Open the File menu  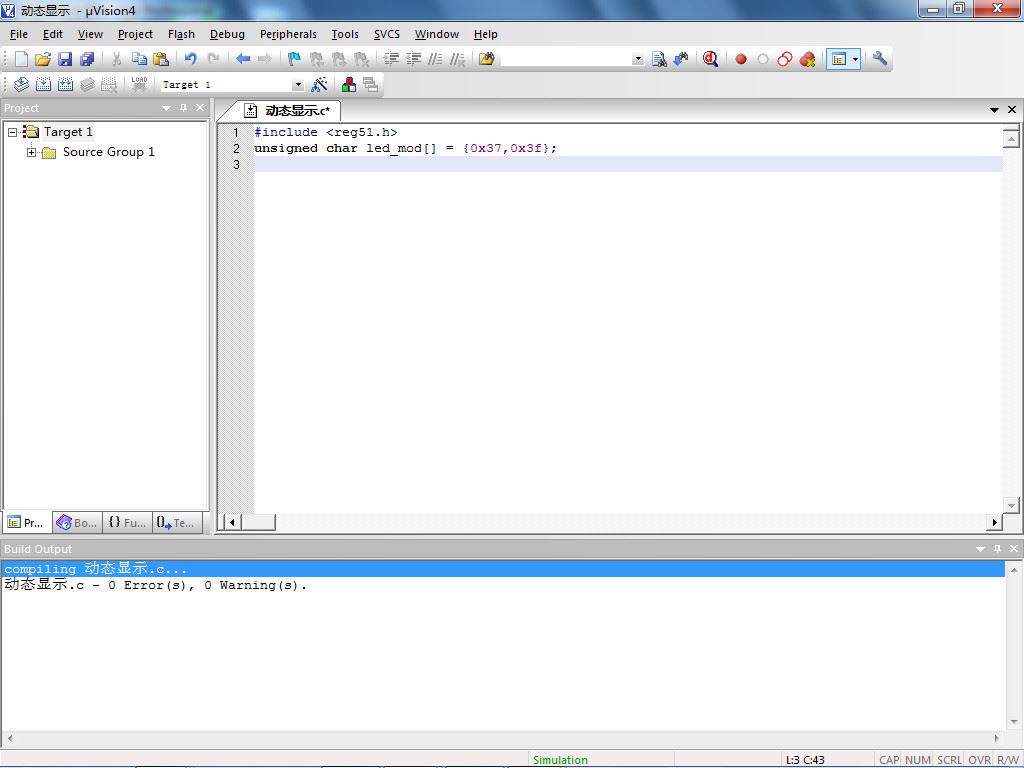(x=19, y=34)
